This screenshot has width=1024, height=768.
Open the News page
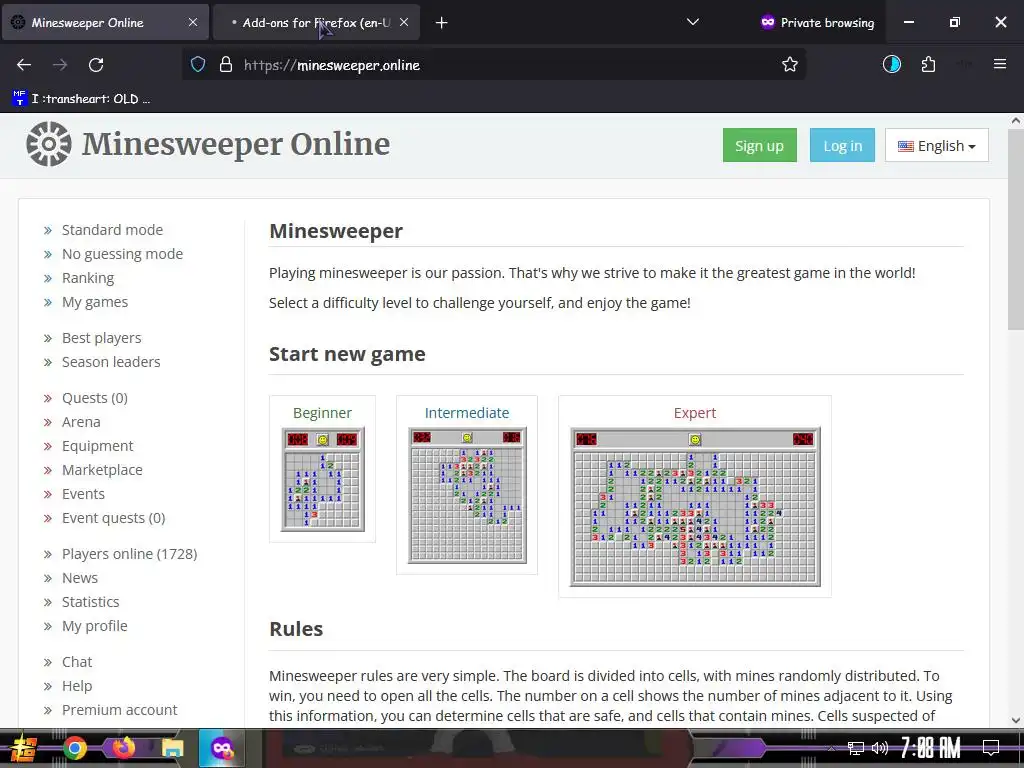[x=80, y=578]
